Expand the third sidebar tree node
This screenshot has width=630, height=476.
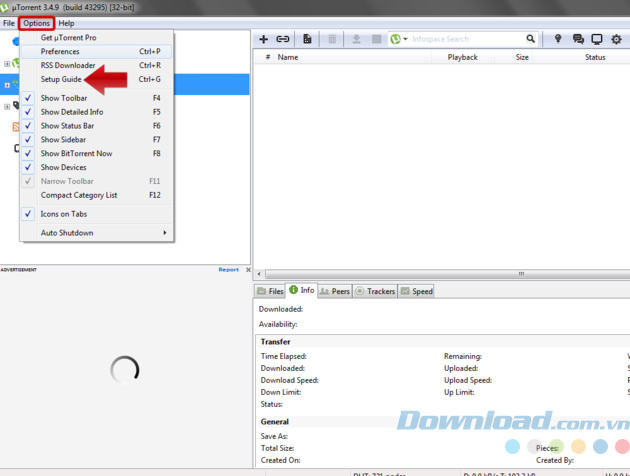(x=7, y=106)
